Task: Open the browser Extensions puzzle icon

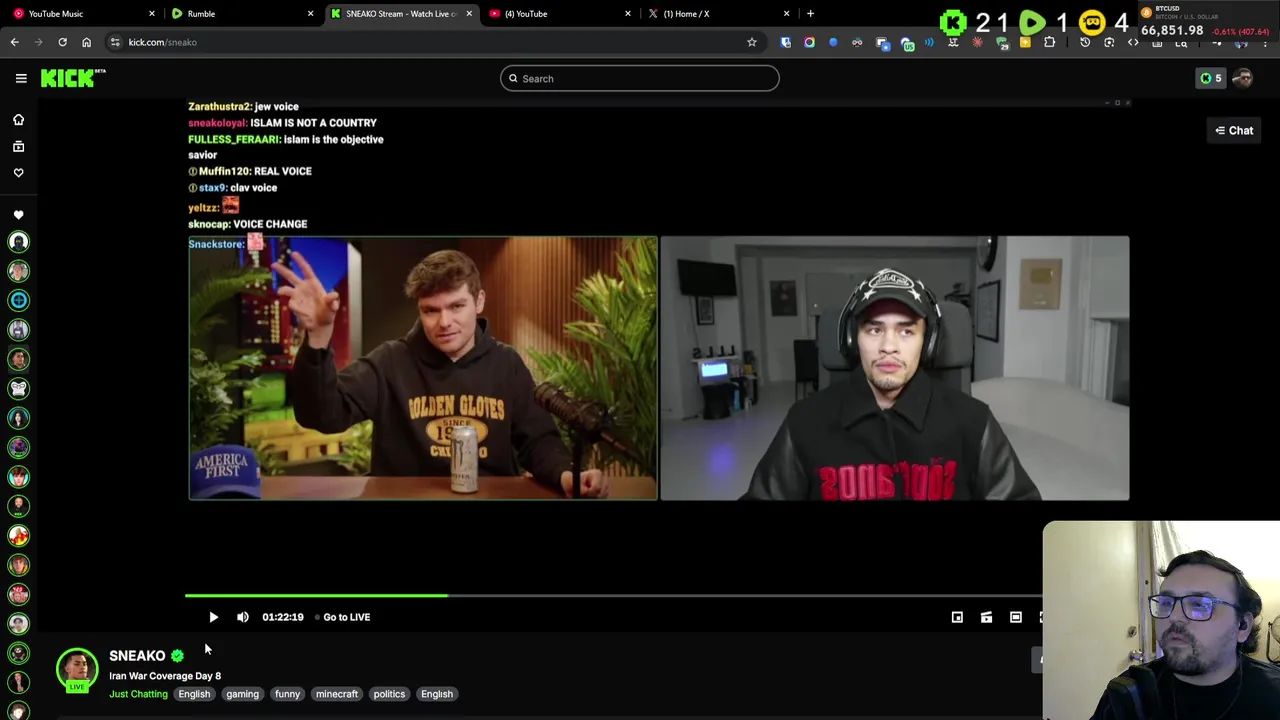Action: 1049,42
